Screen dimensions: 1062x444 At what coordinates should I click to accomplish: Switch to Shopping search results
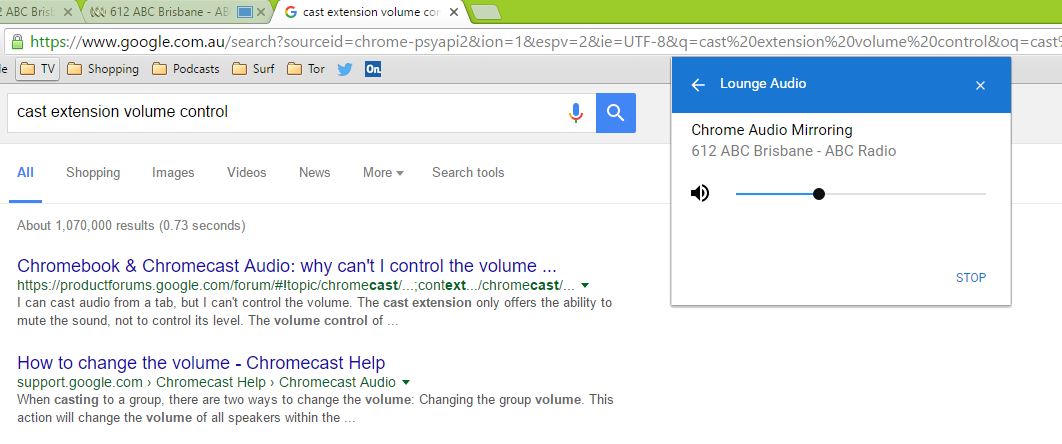(x=93, y=173)
